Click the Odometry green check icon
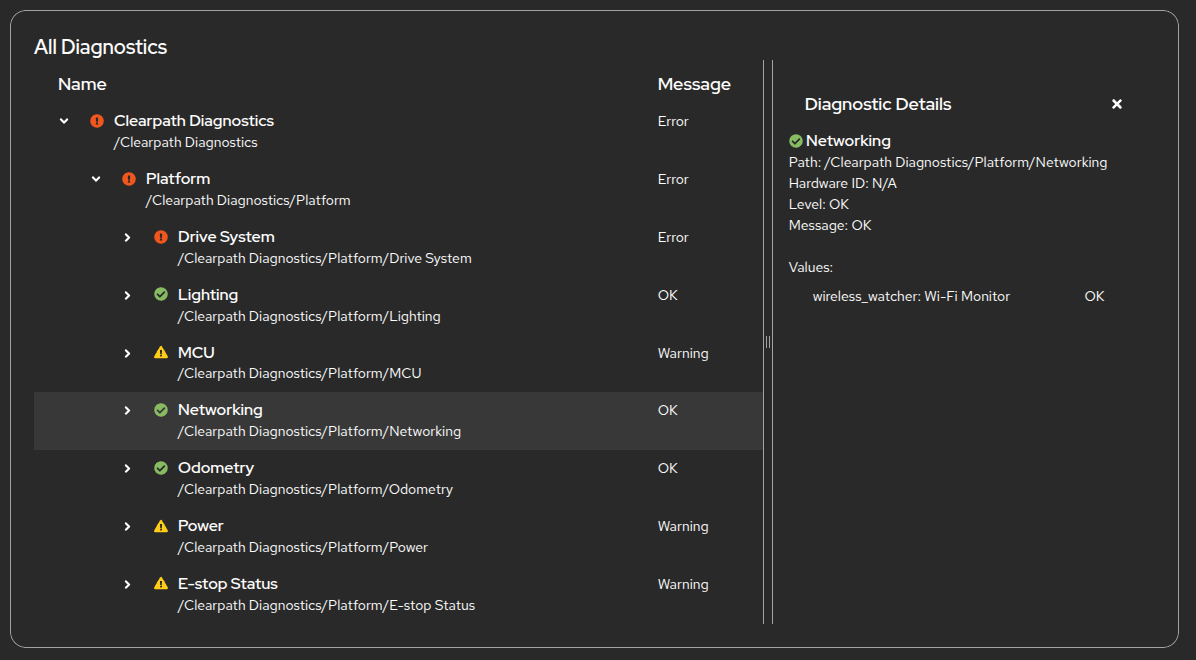This screenshot has height=660, width=1196. (x=161, y=468)
